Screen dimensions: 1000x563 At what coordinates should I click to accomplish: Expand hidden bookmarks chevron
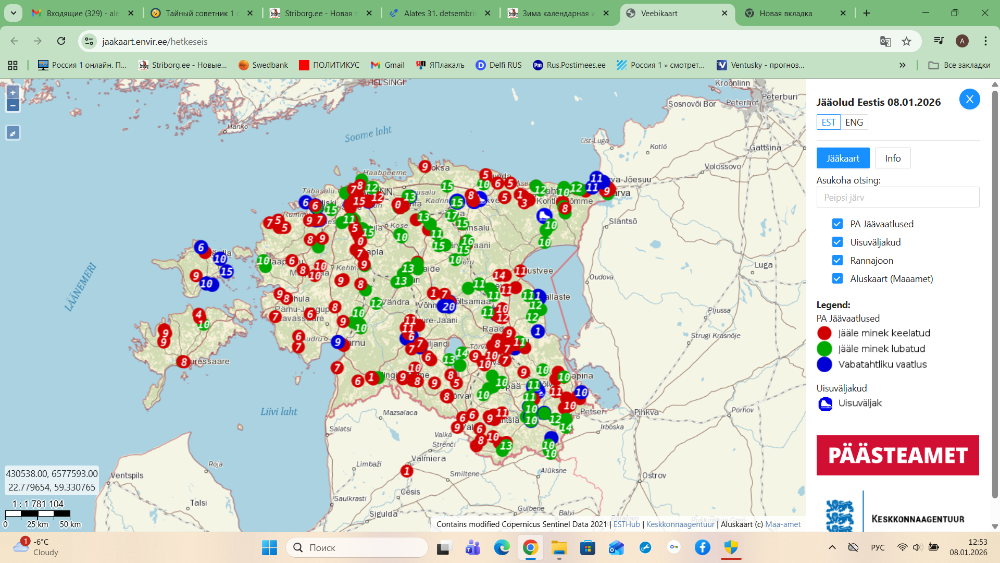(x=903, y=65)
